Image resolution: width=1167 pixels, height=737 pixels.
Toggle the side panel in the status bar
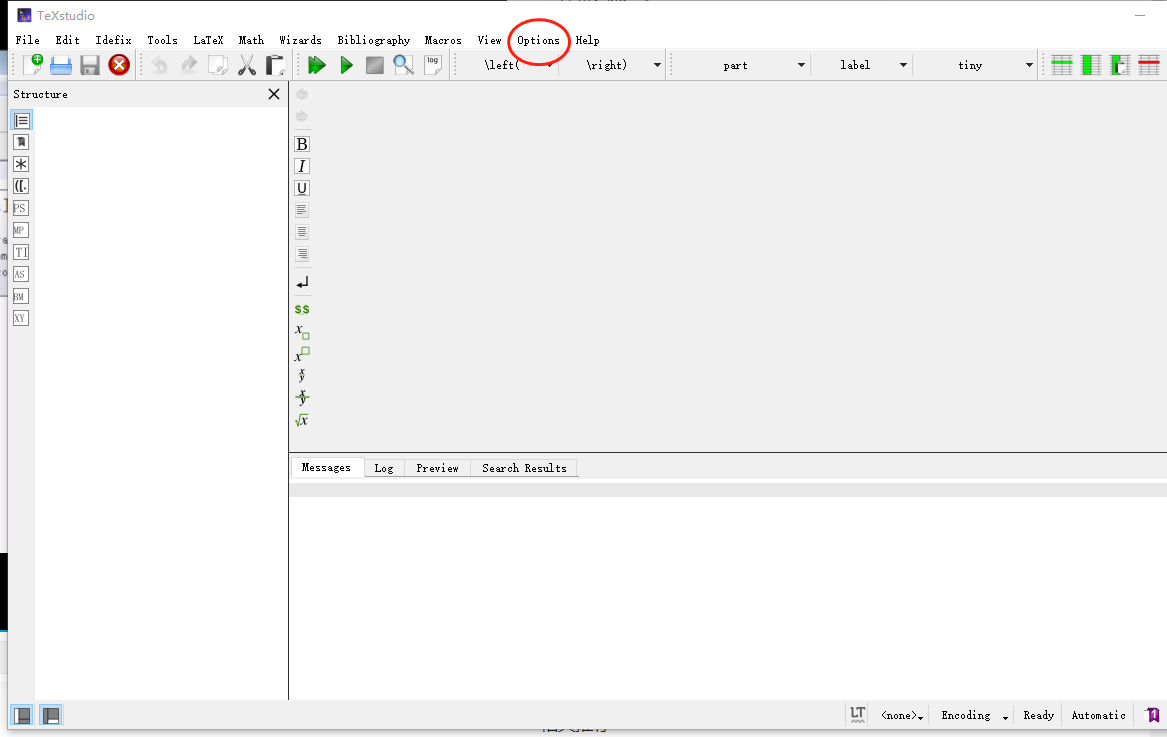pyautogui.click(x=22, y=715)
